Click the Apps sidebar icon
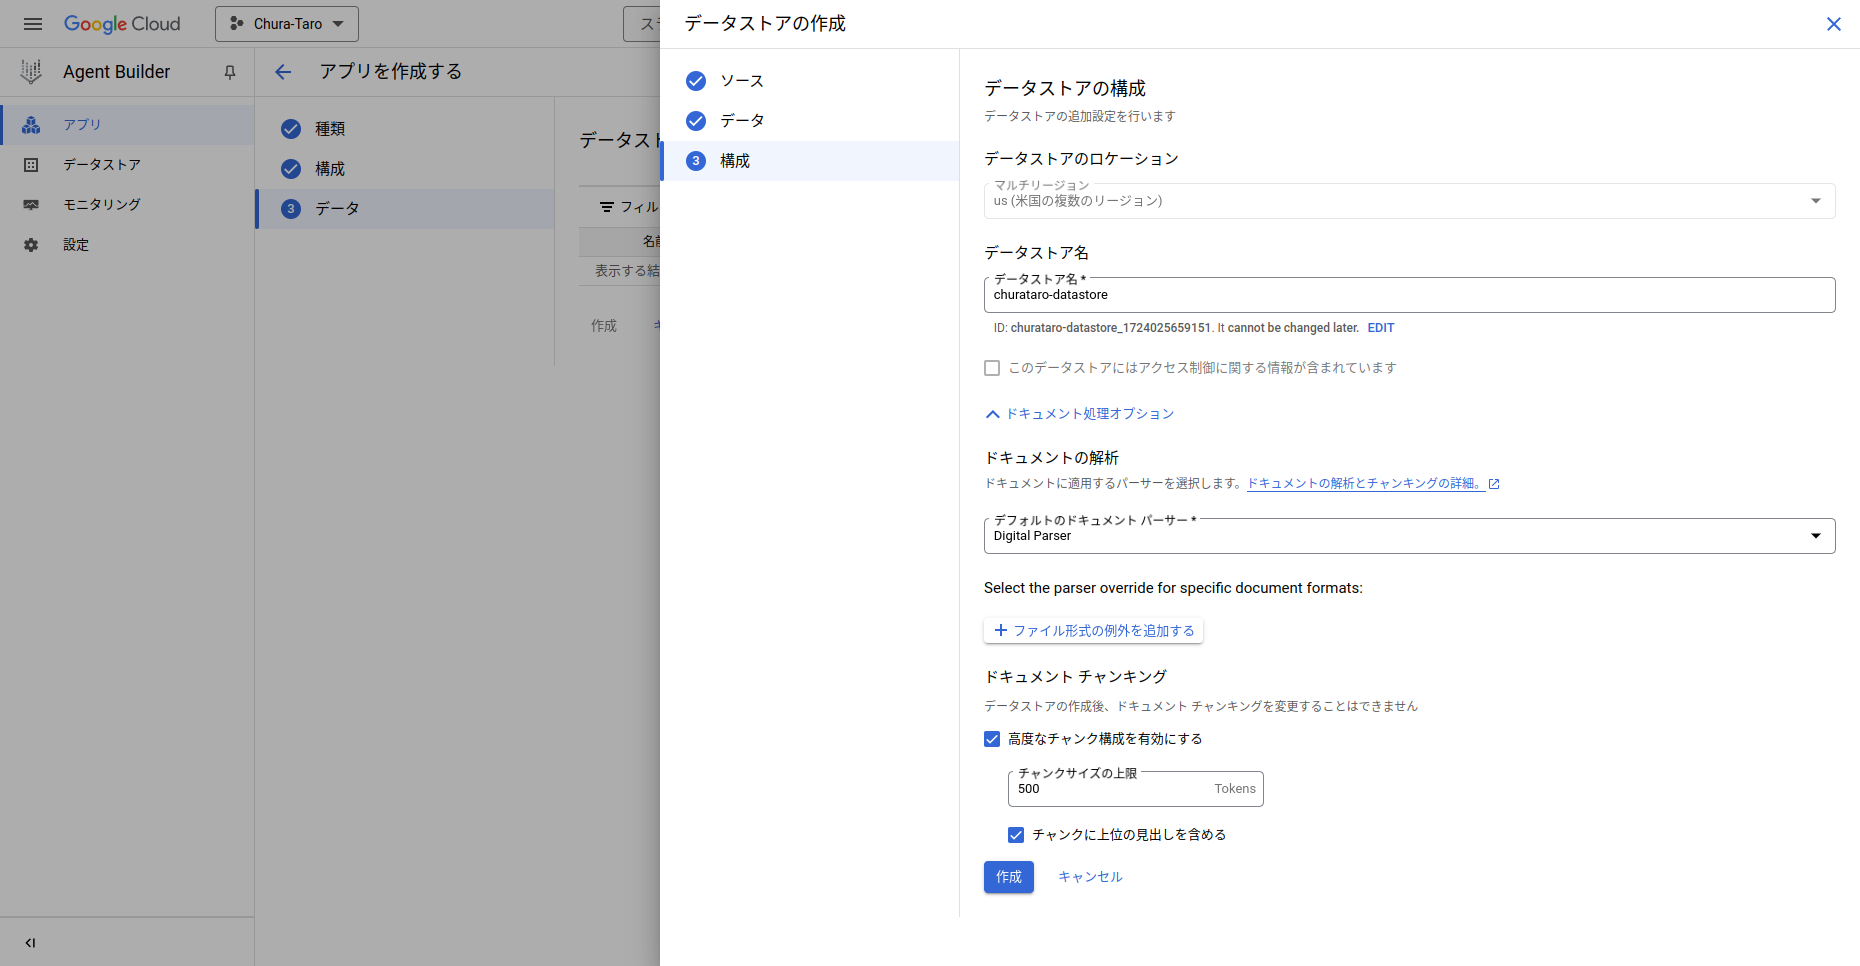Image resolution: width=1860 pixels, height=966 pixels. [31, 125]
